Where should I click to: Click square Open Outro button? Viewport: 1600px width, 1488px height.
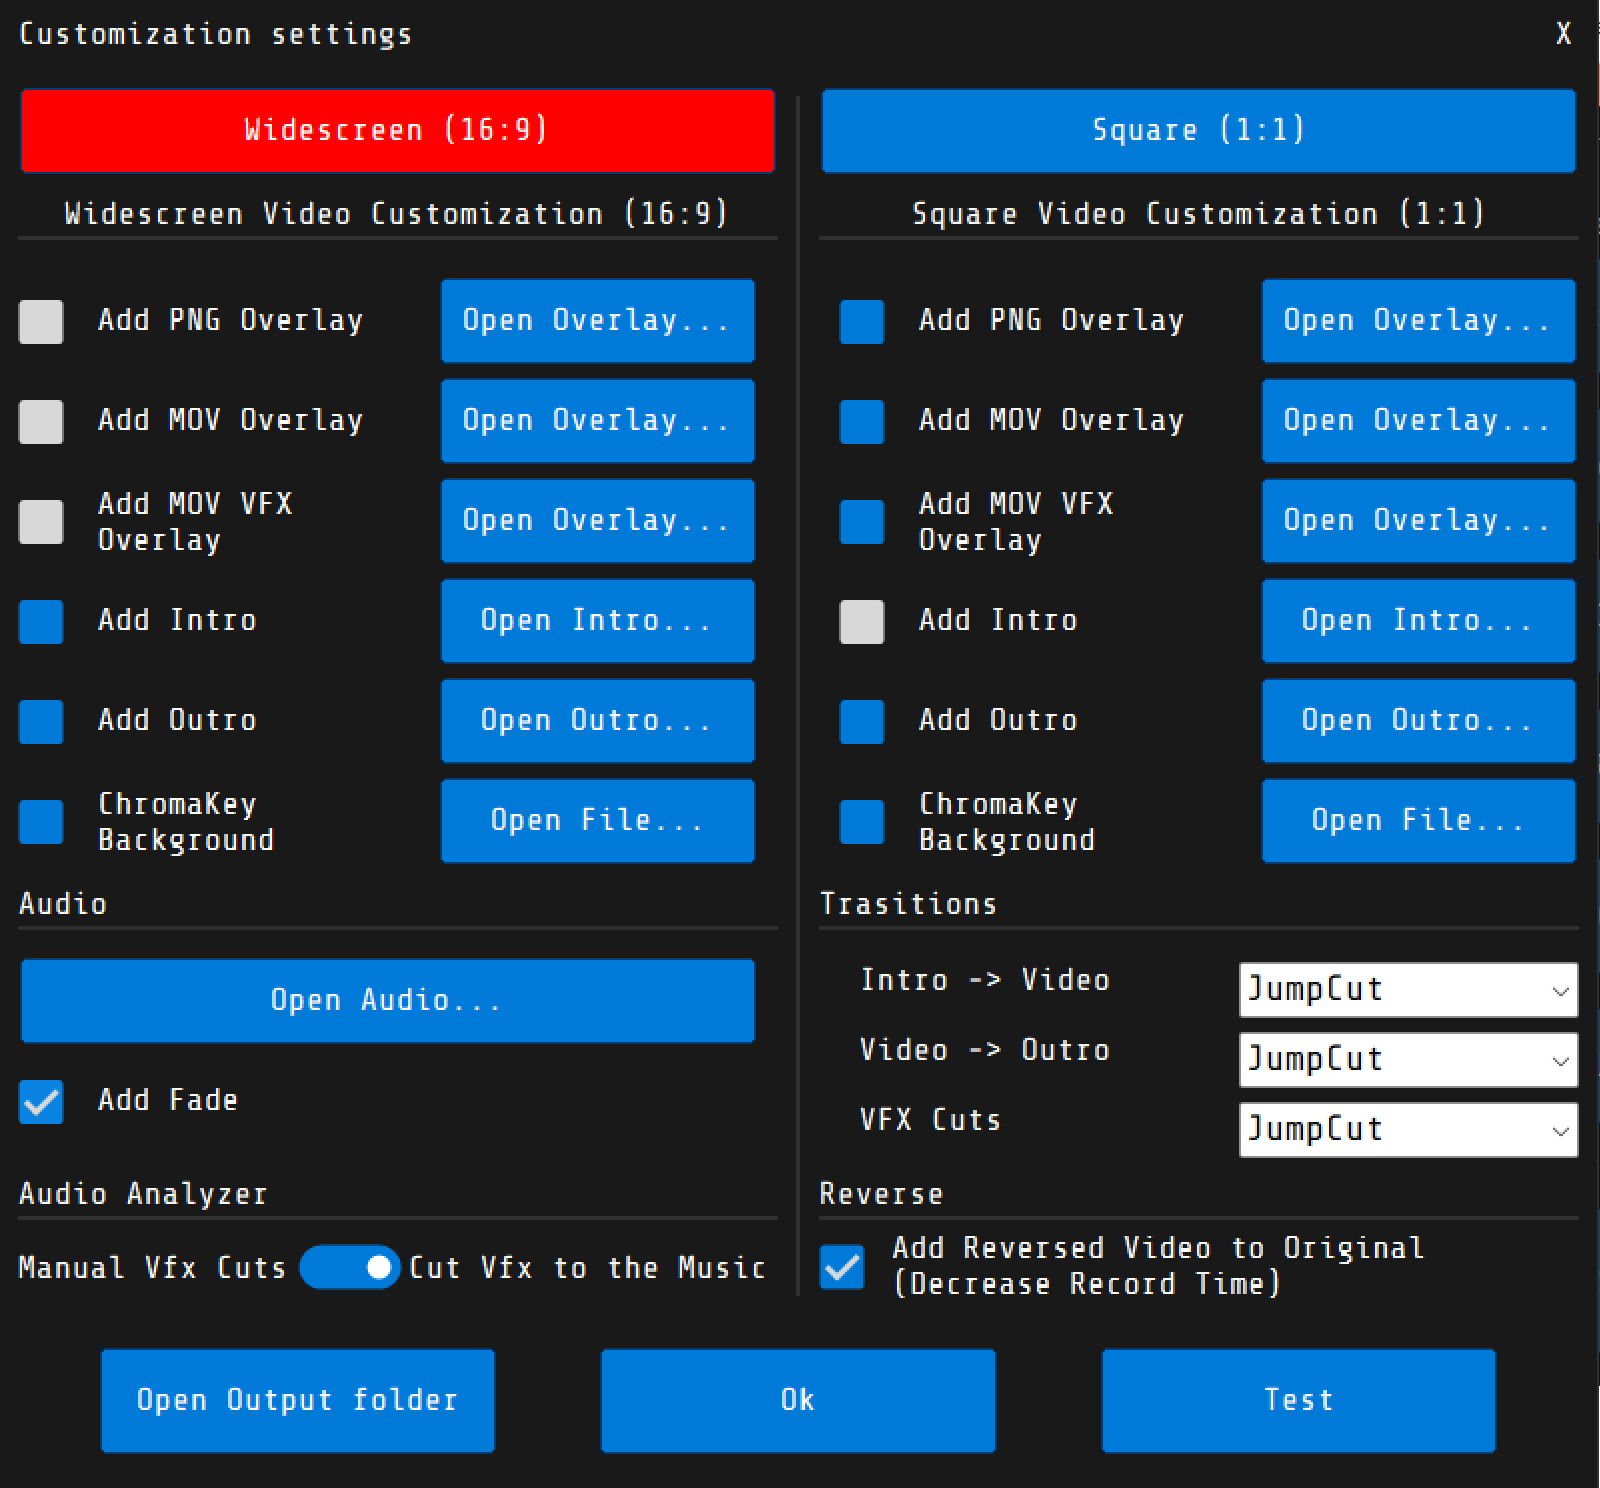point(1418,721)
